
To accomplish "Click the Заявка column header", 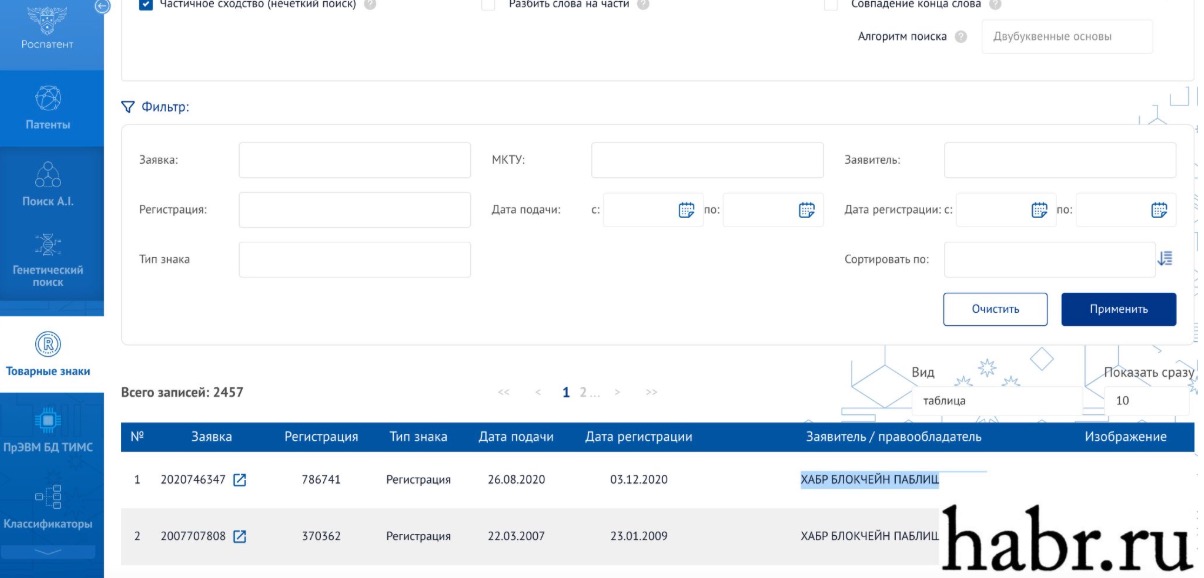I will coord(212,437).
